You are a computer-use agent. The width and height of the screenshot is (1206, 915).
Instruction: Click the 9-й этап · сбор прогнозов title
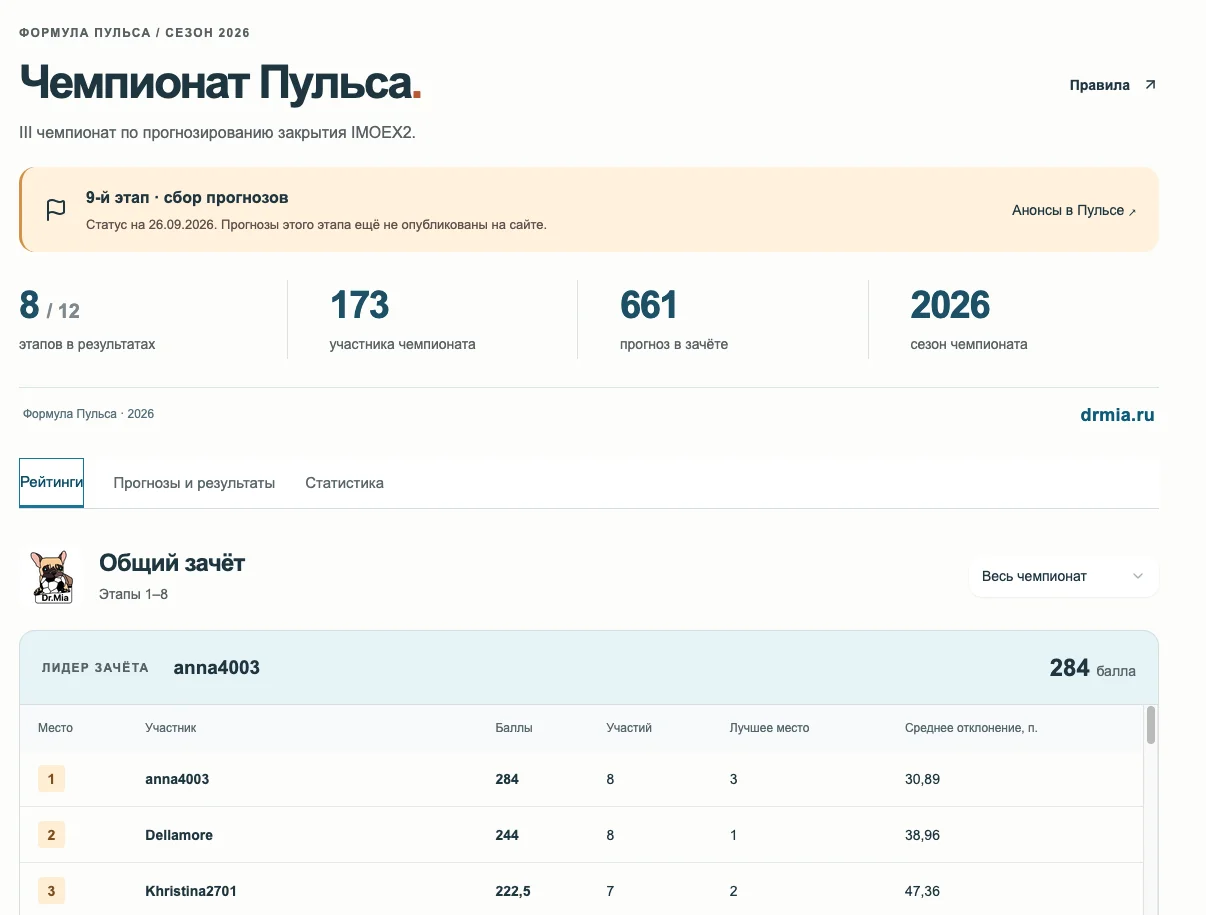coord(187,198)
